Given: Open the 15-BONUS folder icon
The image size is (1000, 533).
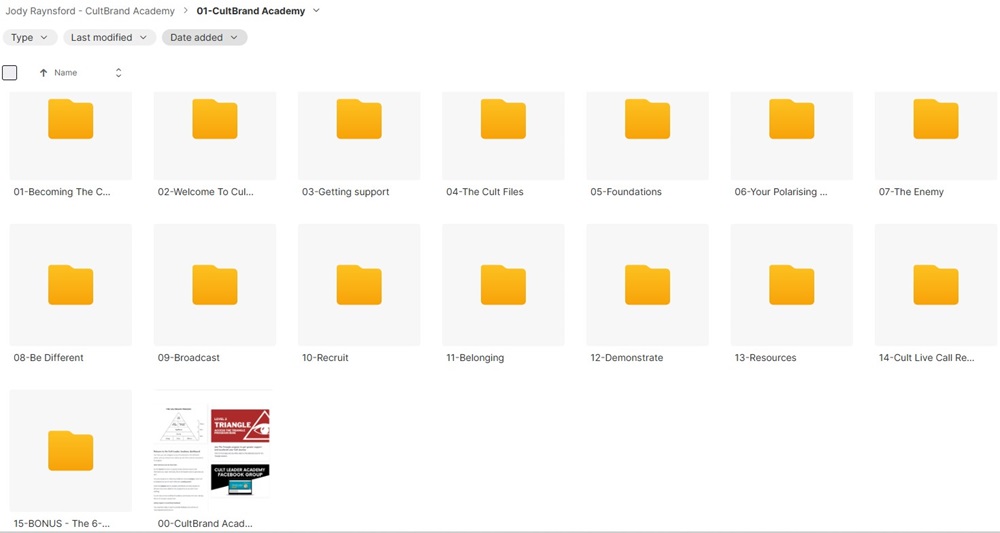Looking at the screenshot, I should coord(70,451).
